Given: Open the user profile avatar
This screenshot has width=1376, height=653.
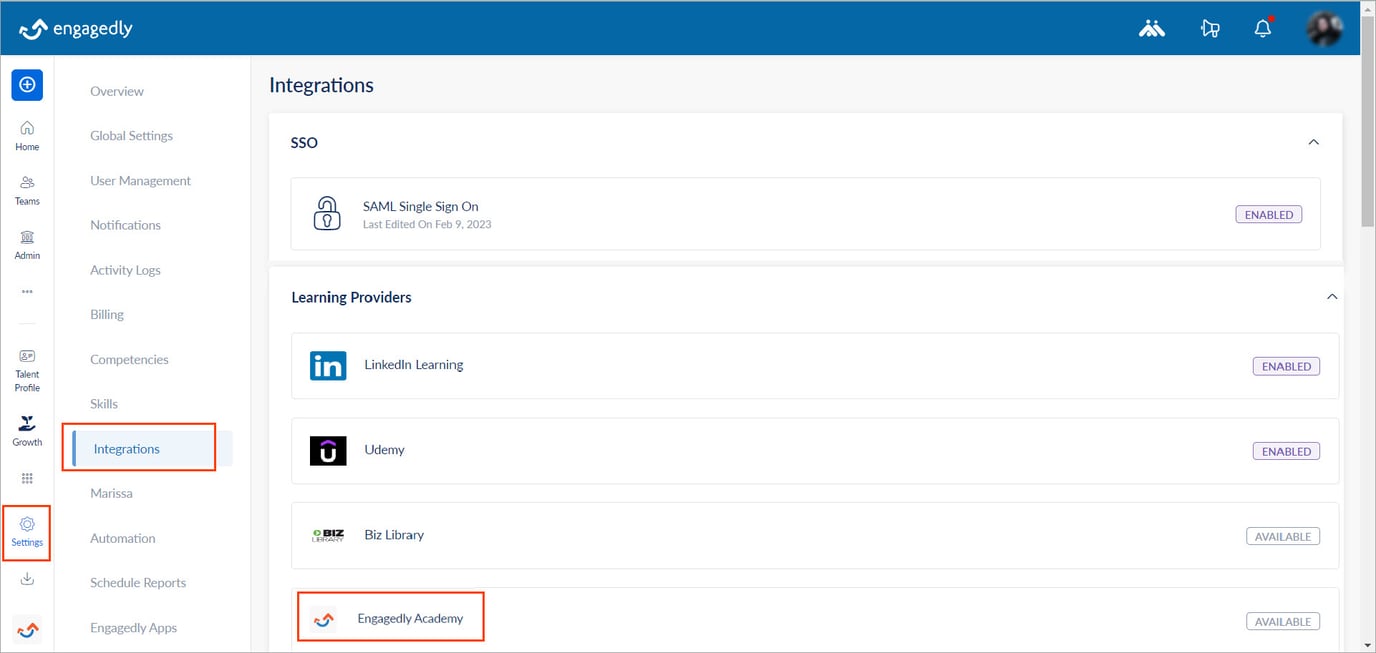Looking at the screenshot, I should [1325, 29].
